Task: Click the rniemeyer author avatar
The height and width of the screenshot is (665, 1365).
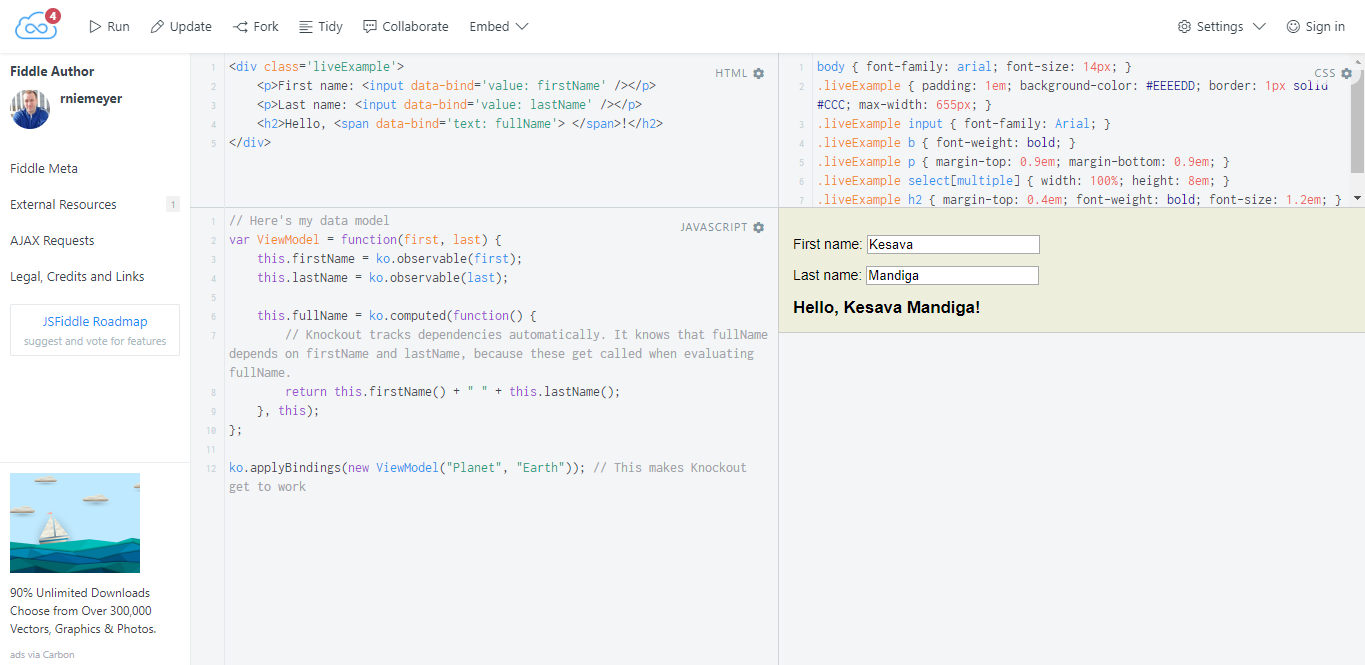Action: tap(30, 109)
